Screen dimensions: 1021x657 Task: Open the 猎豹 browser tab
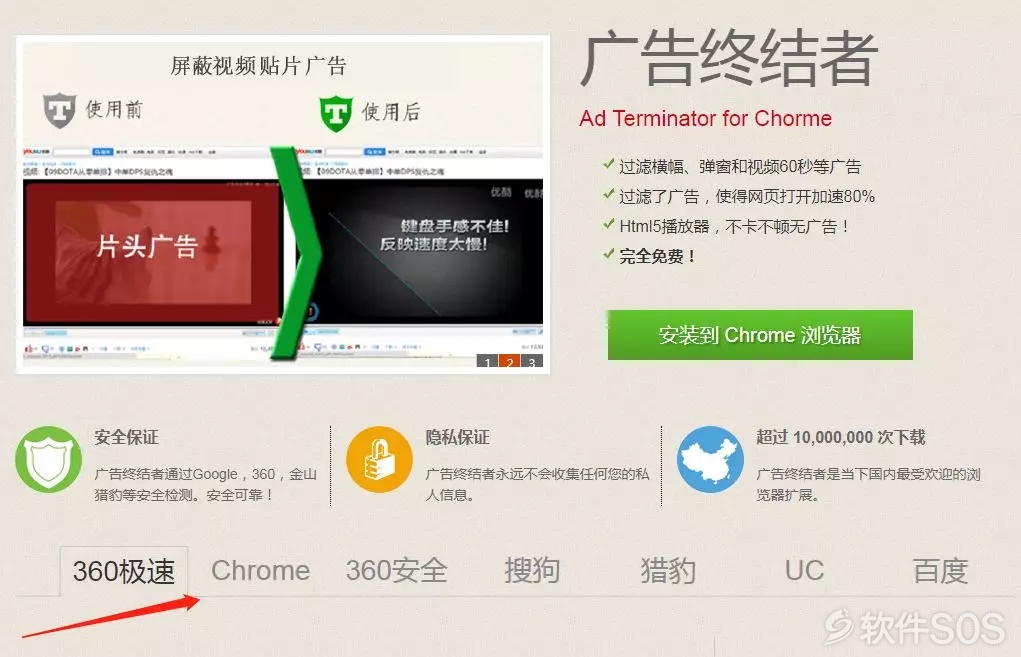[x=668, y=570]
